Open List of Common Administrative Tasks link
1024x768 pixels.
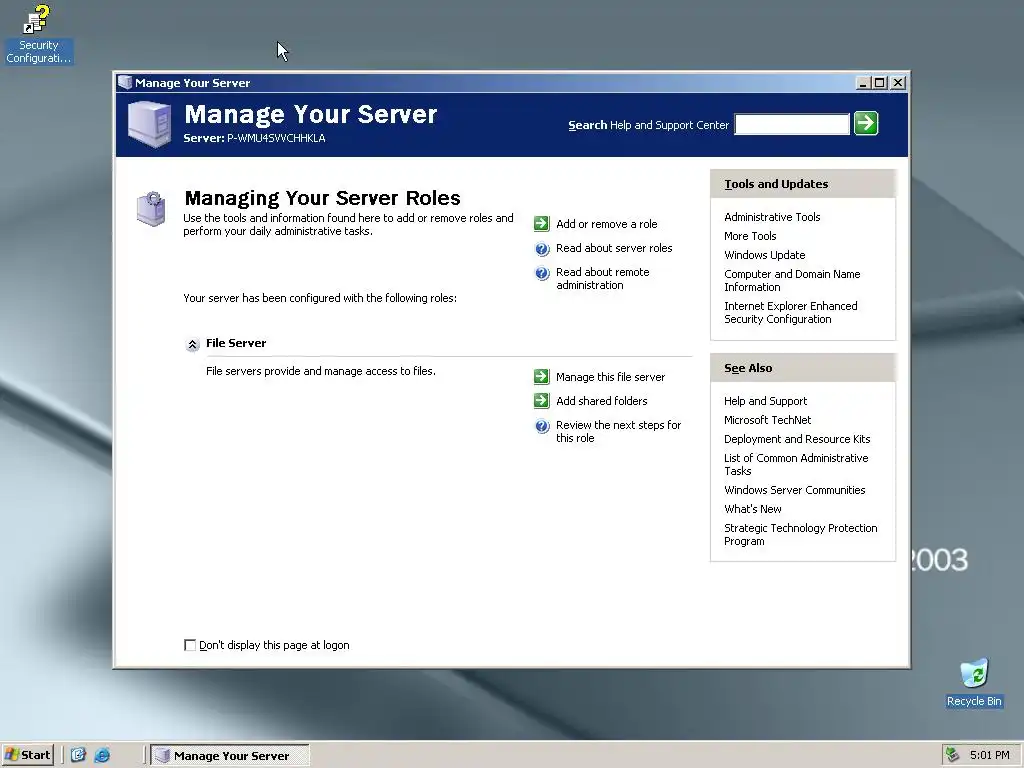click(x=796, y=464)
